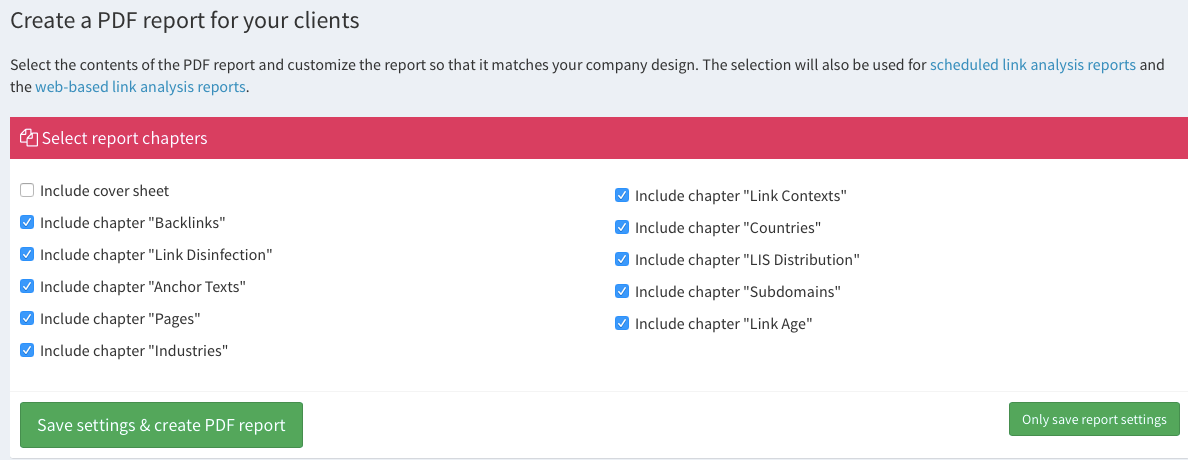Toggle the "Industries" chapter checkbox

[27, 350]
